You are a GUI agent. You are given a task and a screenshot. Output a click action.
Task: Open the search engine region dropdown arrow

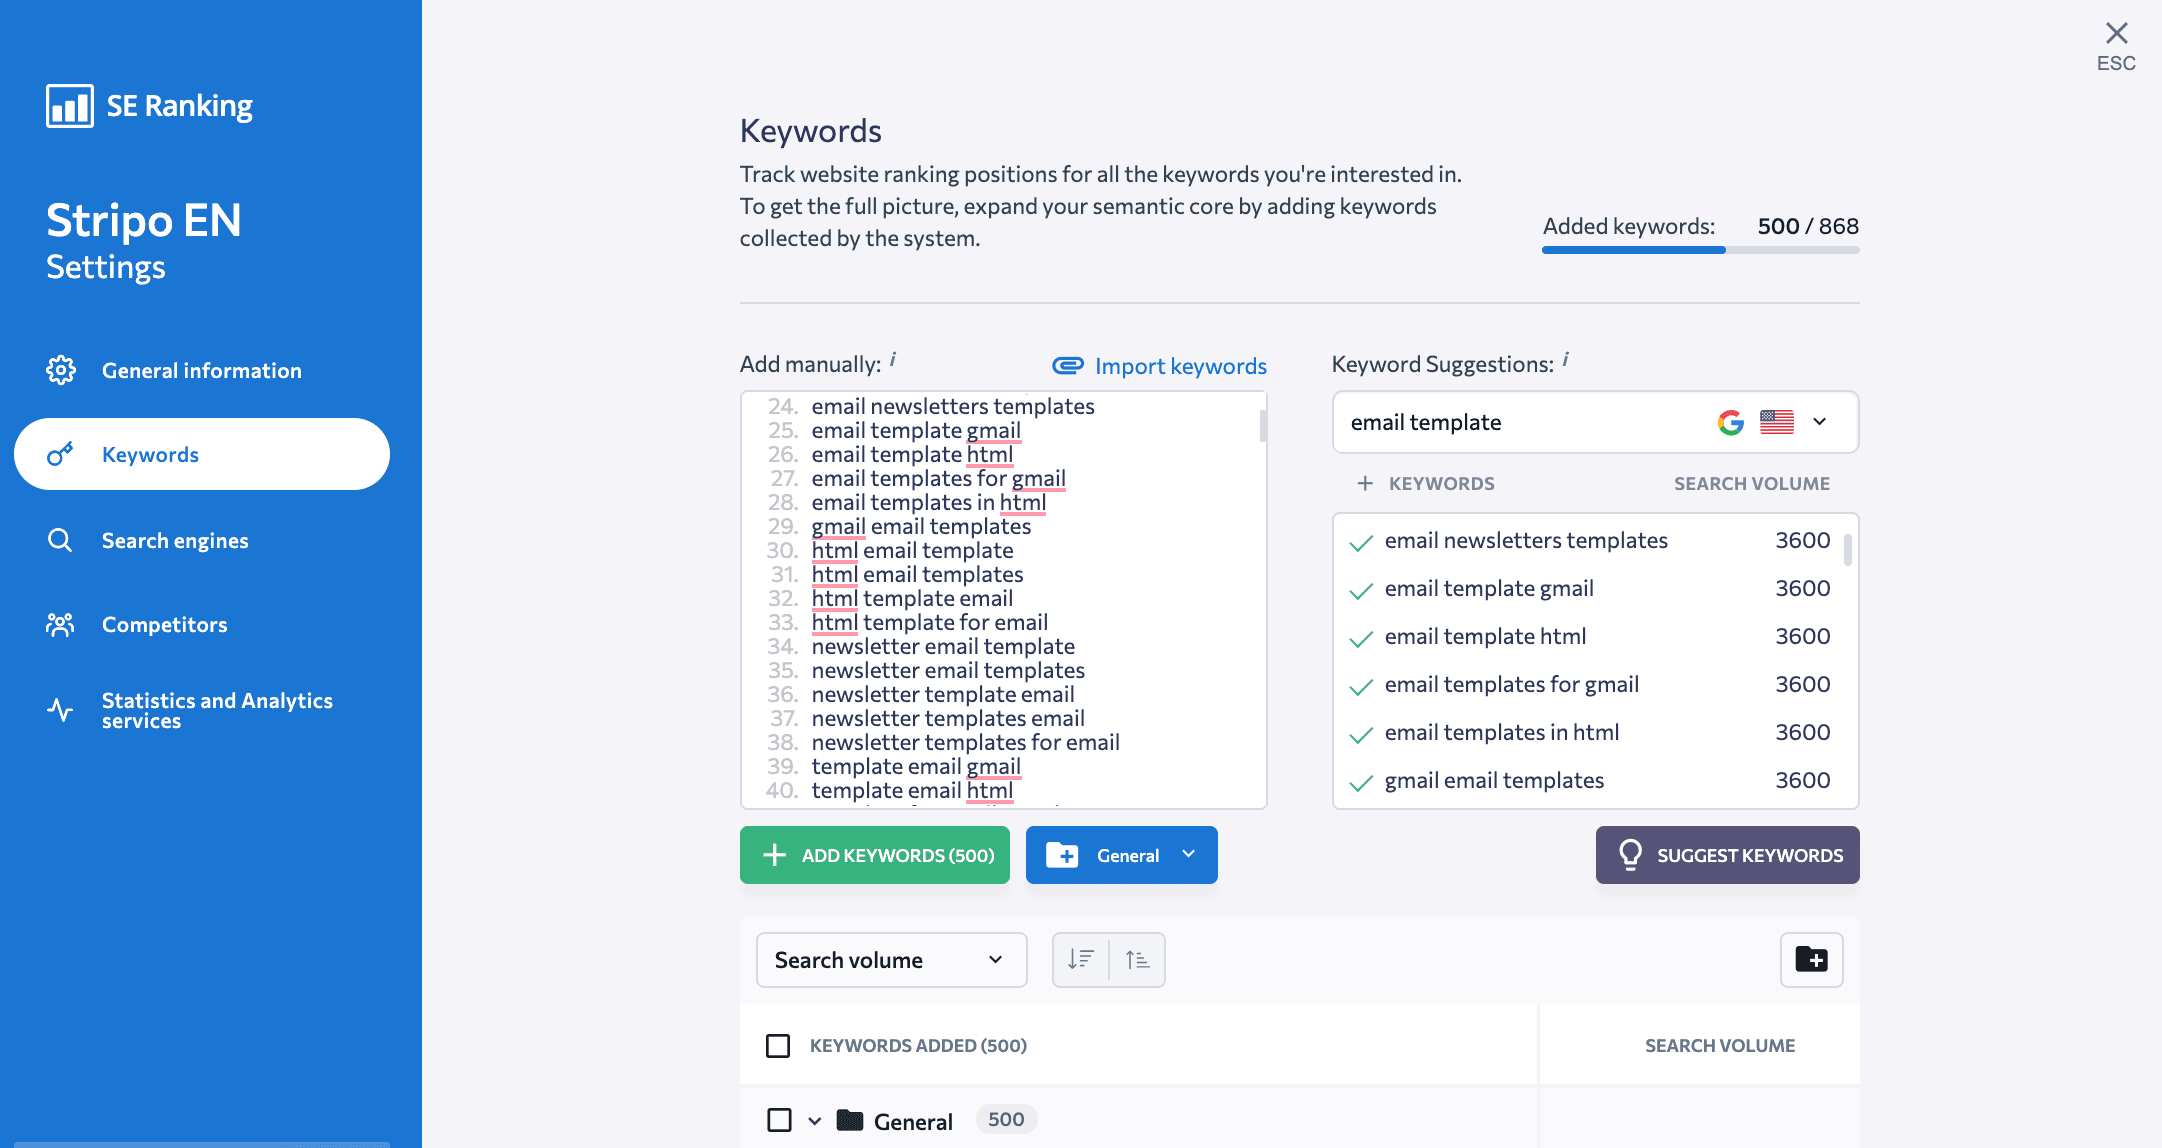tap(1820, 422)
